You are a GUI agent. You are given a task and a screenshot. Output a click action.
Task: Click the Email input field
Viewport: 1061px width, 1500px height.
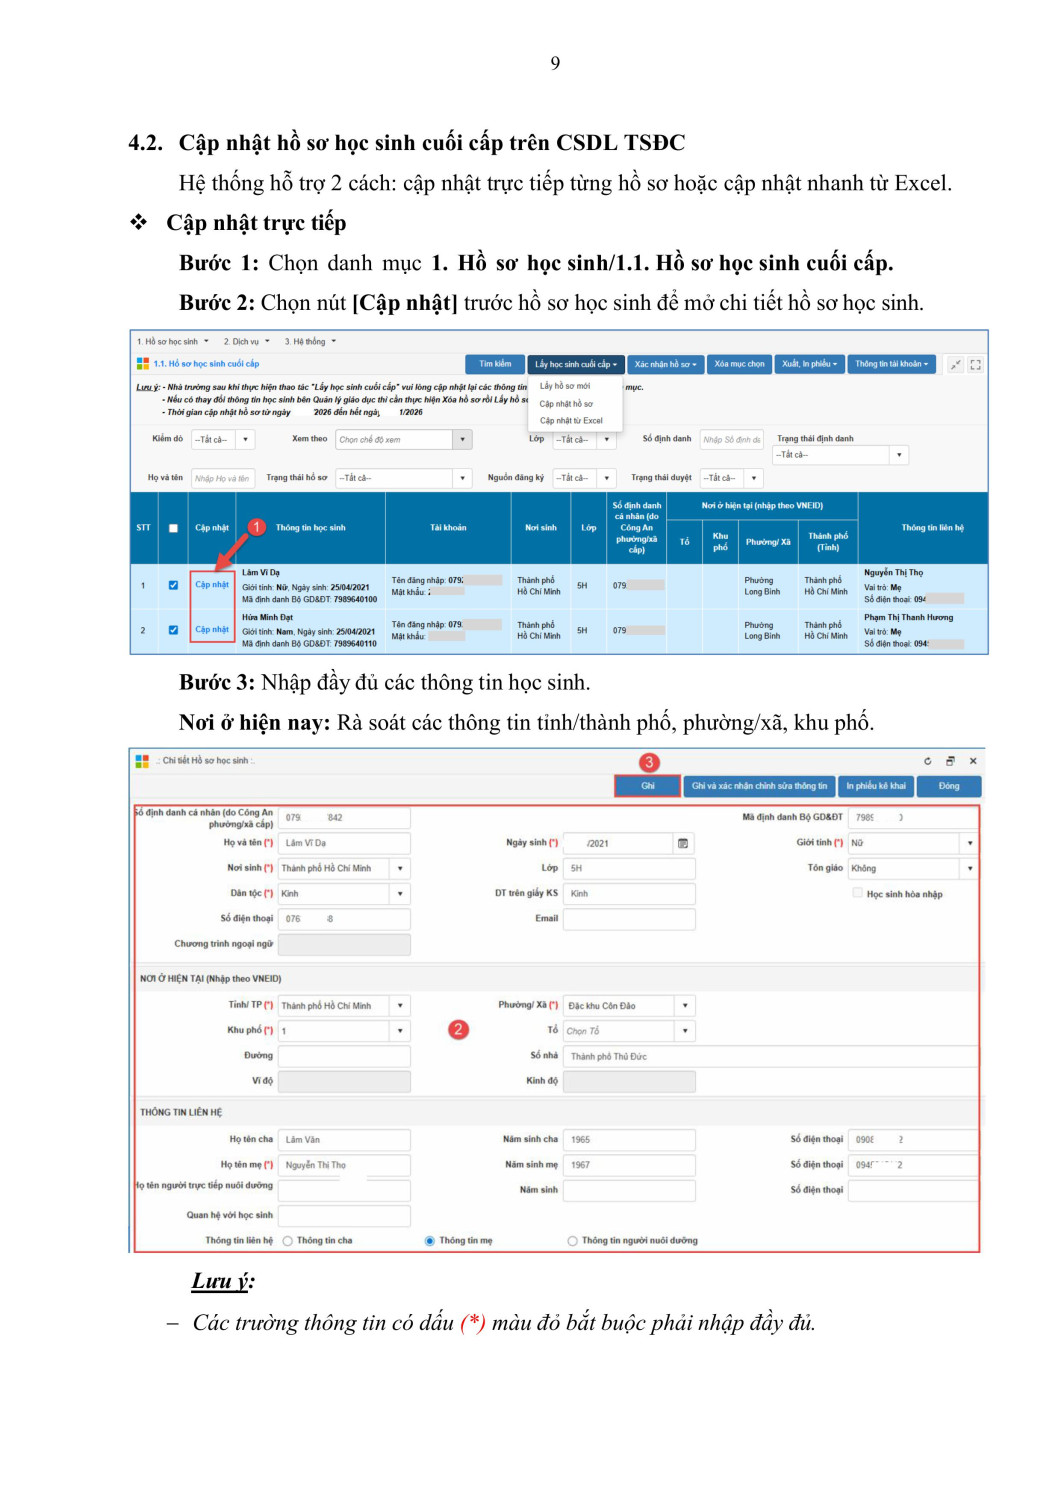click(x=628, y=918)
